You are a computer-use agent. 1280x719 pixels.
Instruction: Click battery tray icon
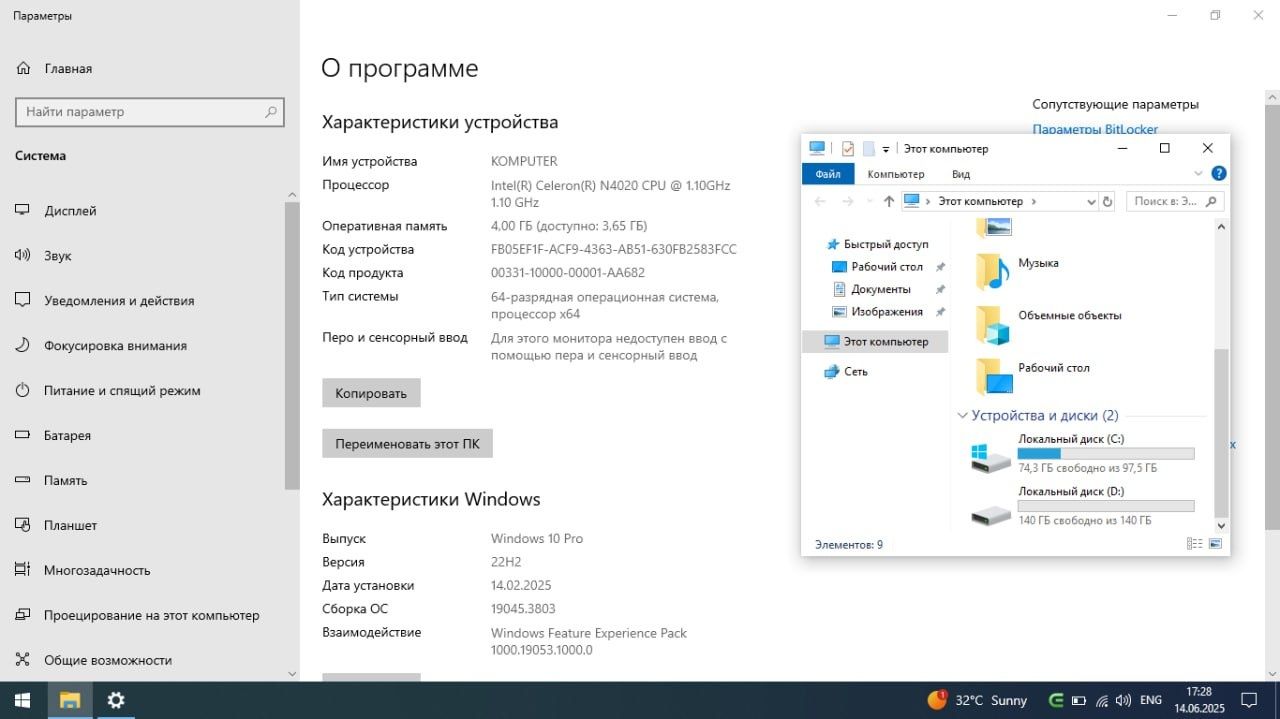[x=1080, y=700]
